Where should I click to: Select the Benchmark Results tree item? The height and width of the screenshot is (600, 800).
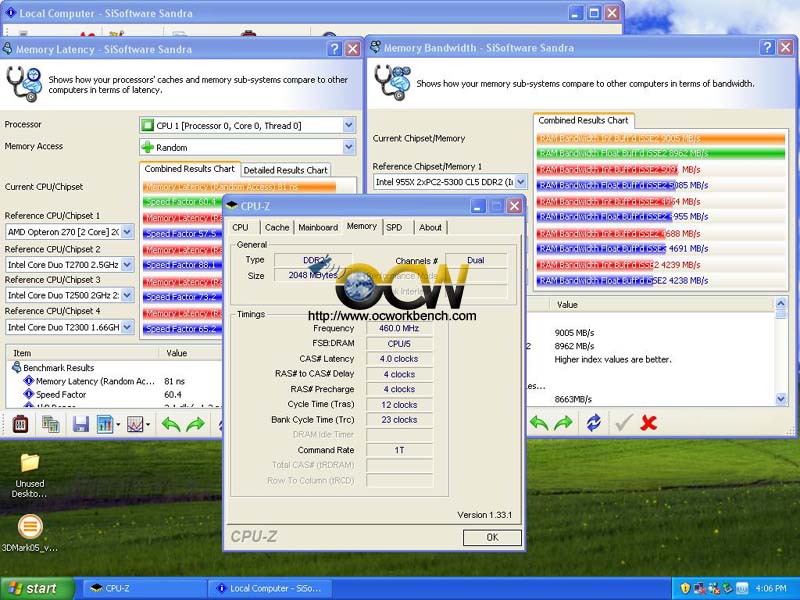59,367
